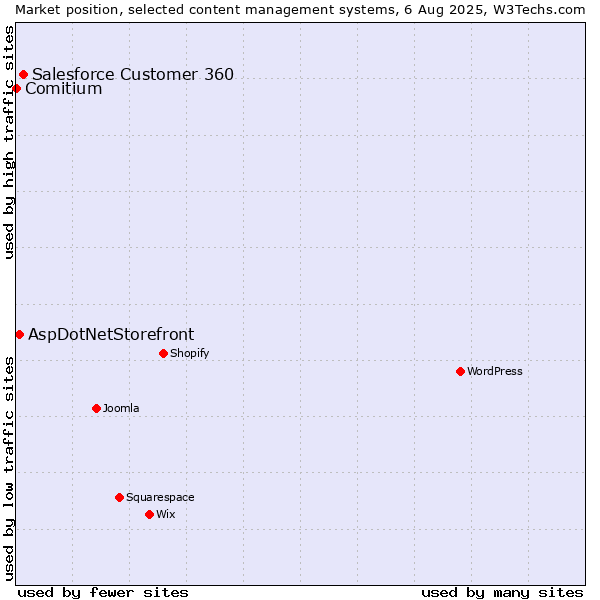Select the 'Shopify' label text

[x=189, y=353]
